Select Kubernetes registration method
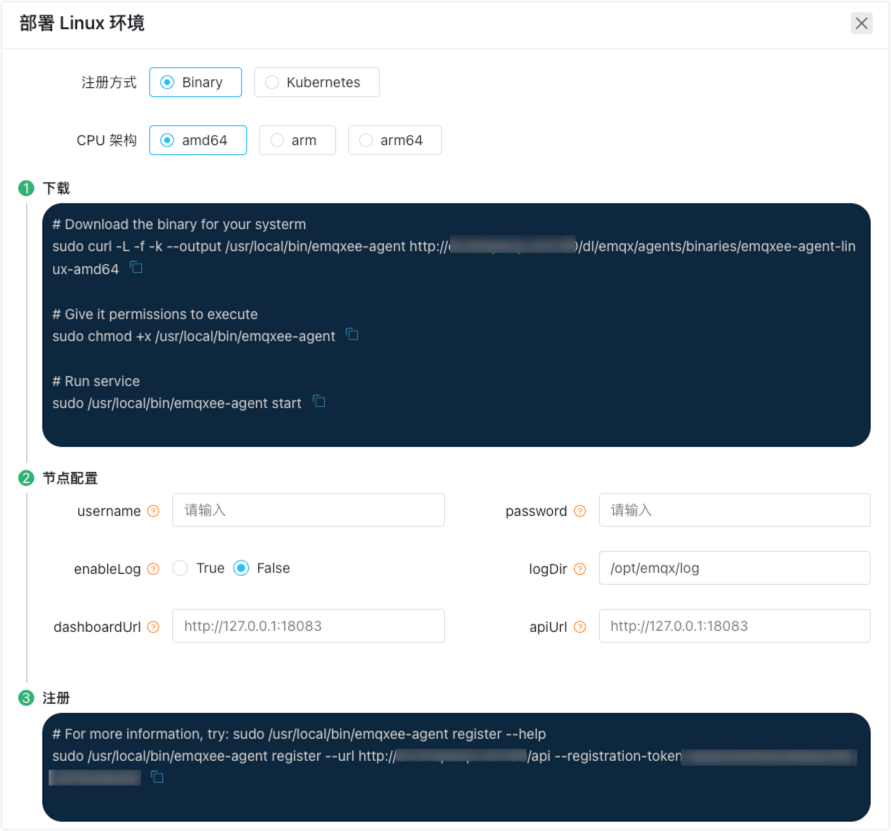The height and width of the screenshot is (831, 891). coord(316,82)
